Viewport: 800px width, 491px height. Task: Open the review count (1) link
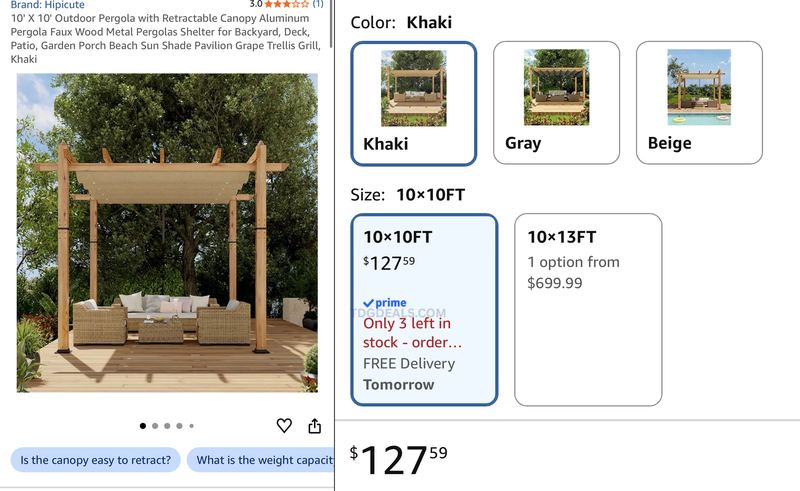(318, 4)
